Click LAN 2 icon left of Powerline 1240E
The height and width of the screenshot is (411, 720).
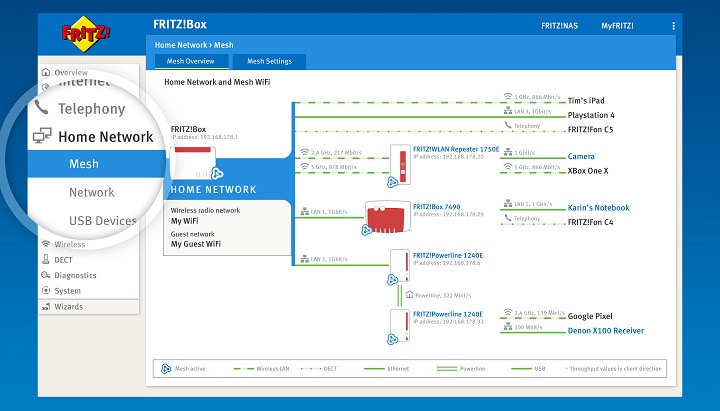pyautogui.click(x=304, y=259)
